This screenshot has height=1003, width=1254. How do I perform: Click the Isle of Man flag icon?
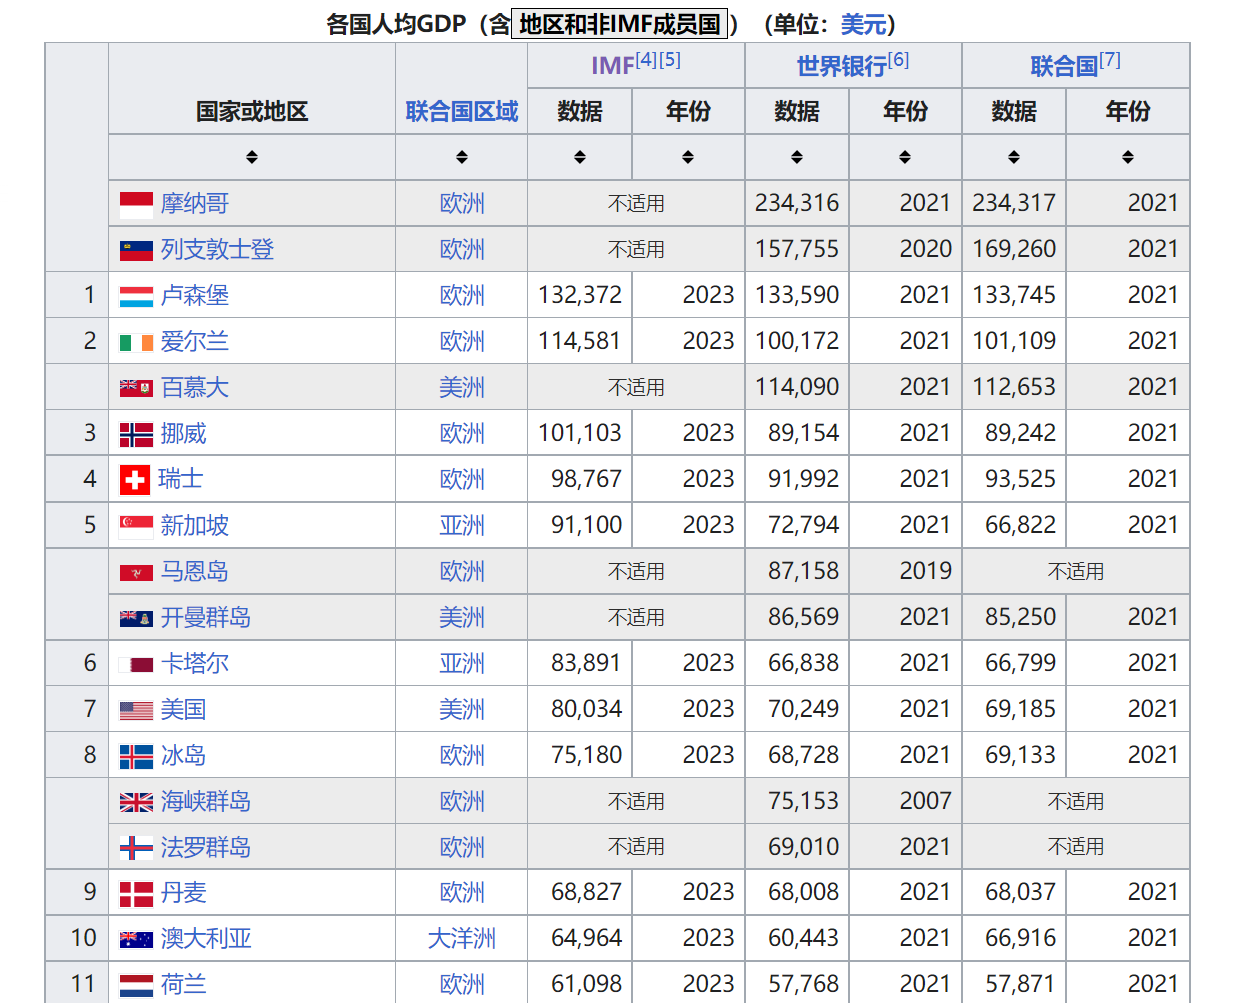(x=136, y=572)
